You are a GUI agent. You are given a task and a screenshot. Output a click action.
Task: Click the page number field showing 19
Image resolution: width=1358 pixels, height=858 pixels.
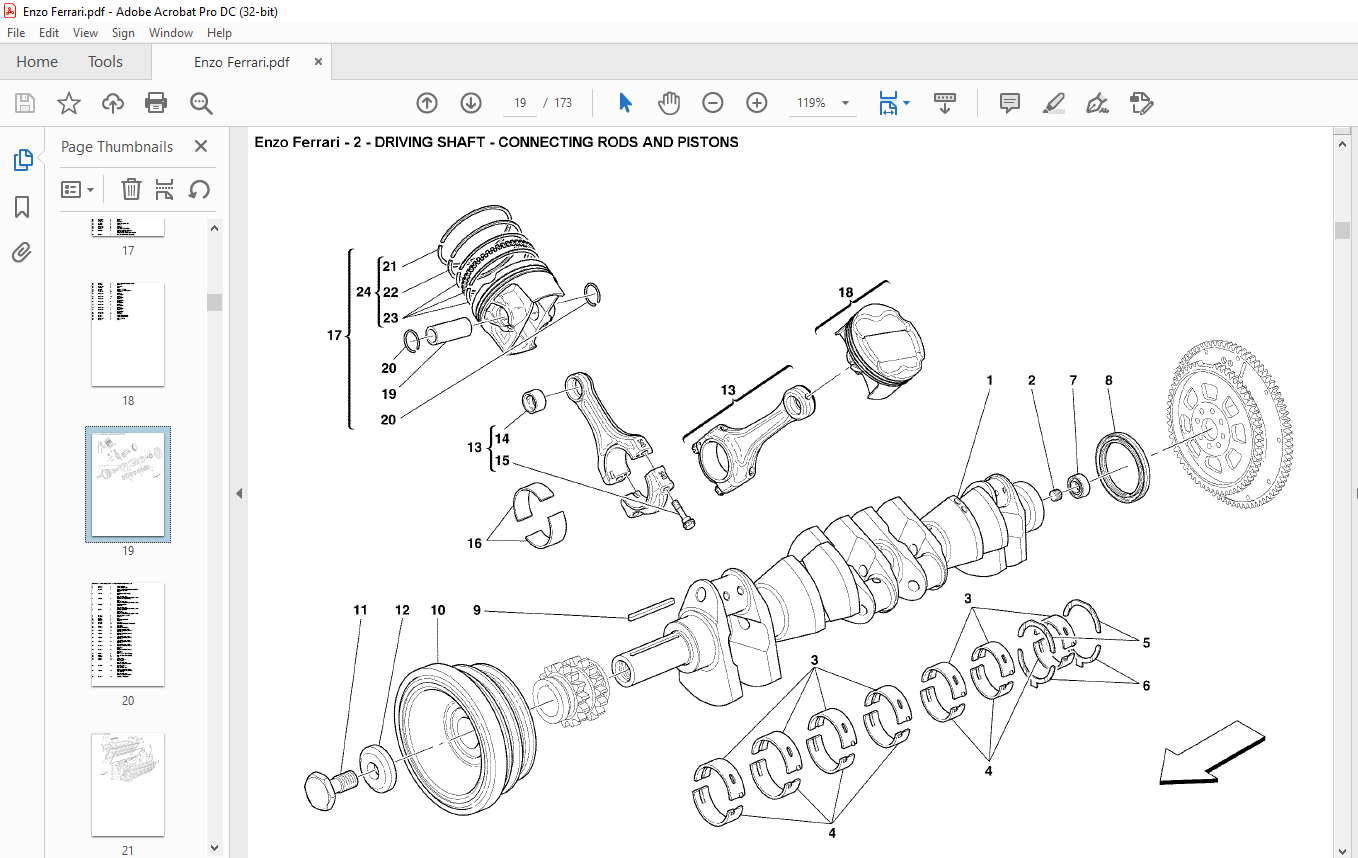coord(520,103)
